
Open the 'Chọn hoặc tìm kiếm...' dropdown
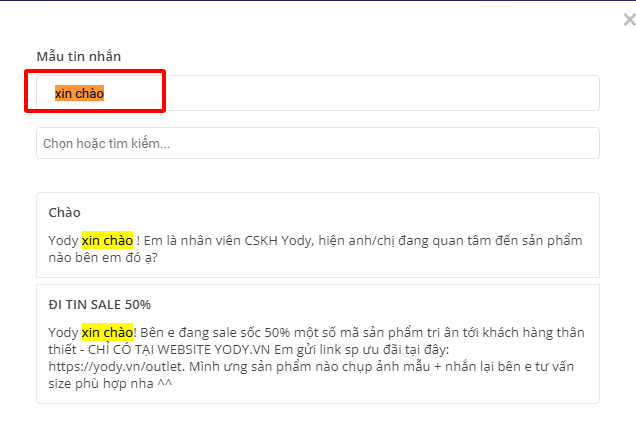click(318, 143)
